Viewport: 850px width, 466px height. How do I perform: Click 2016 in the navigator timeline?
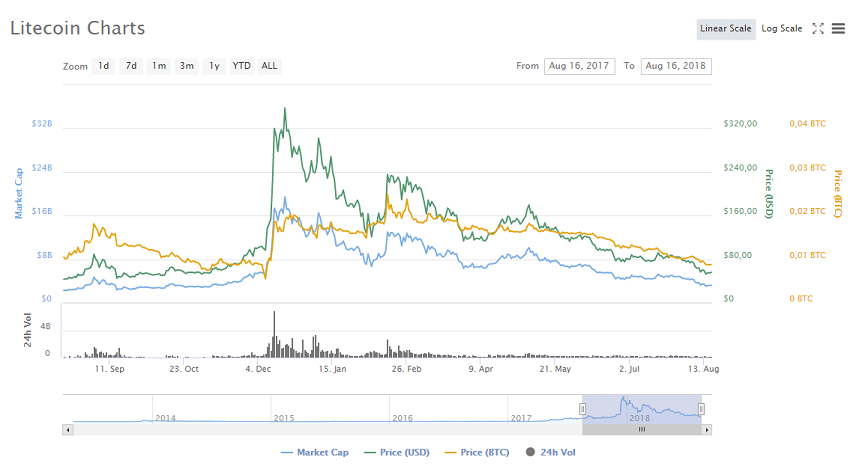coord(402,418)
